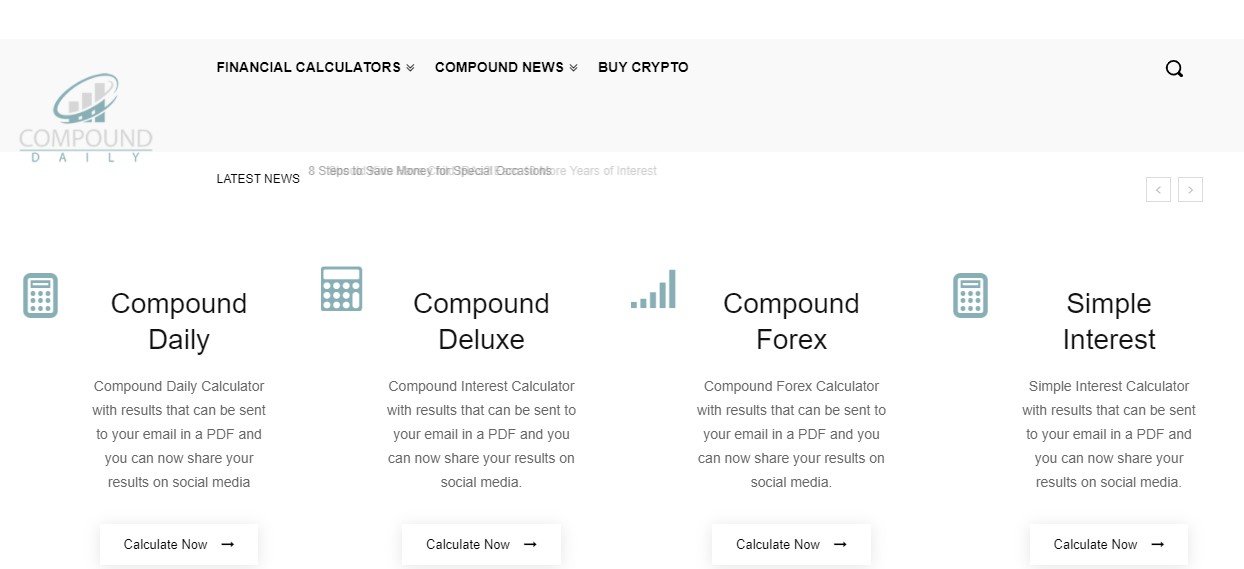Show previous latest news item
The image size is (1244, 569).
(x=1158, y=189)
